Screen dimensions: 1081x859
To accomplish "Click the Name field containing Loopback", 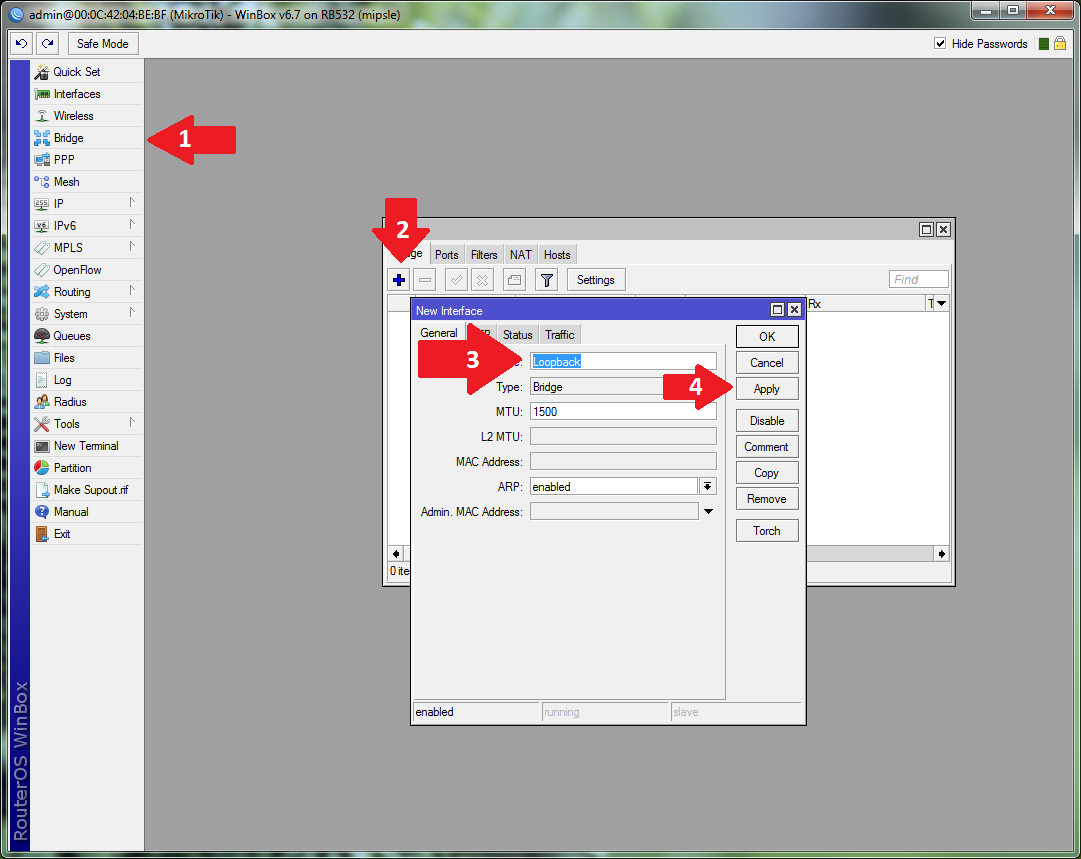I will [x=623, y=361].
